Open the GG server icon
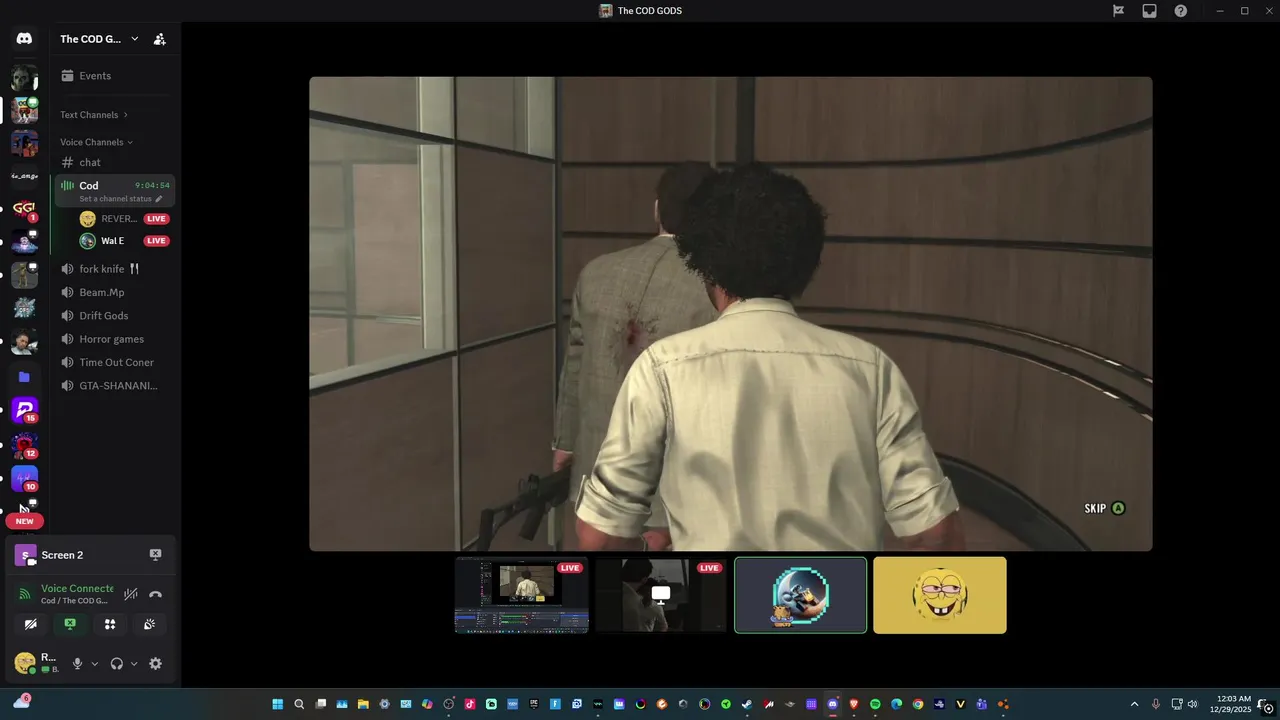Viewport: 1280px width, 720px height. (24, 209)
